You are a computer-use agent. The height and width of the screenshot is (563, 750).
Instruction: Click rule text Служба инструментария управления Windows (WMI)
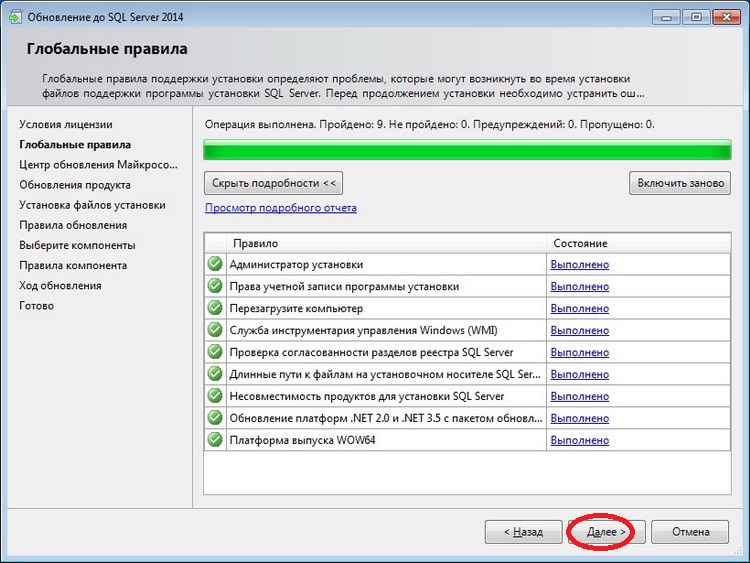364,331
